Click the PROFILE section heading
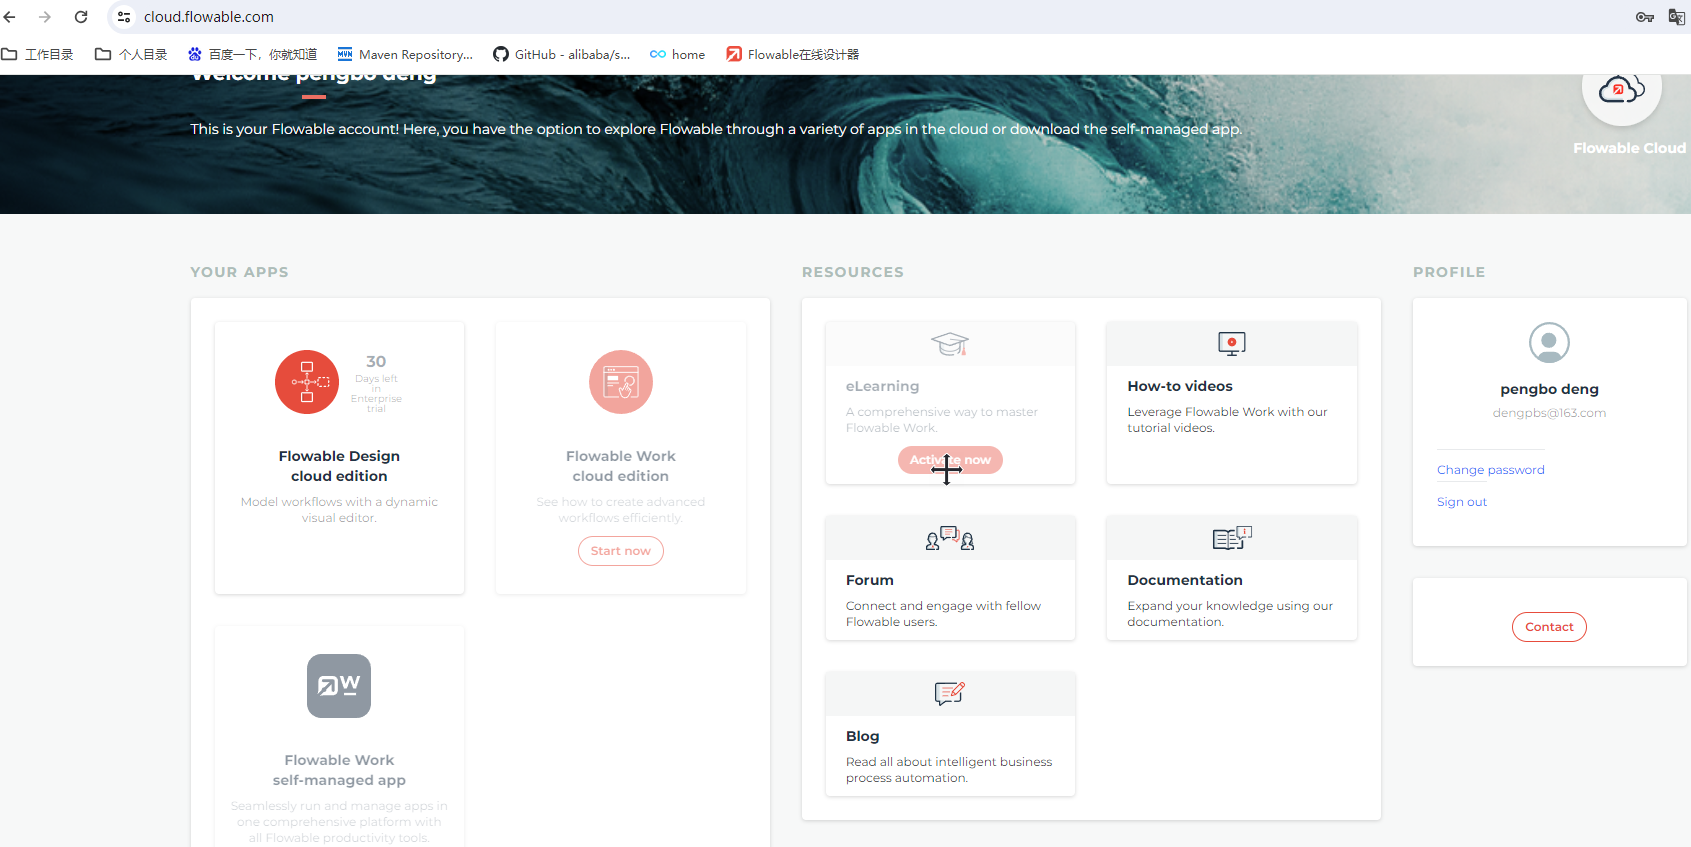Image resolution: width=1691 pixels, height=847 pixels. [x=1449, y=272]
